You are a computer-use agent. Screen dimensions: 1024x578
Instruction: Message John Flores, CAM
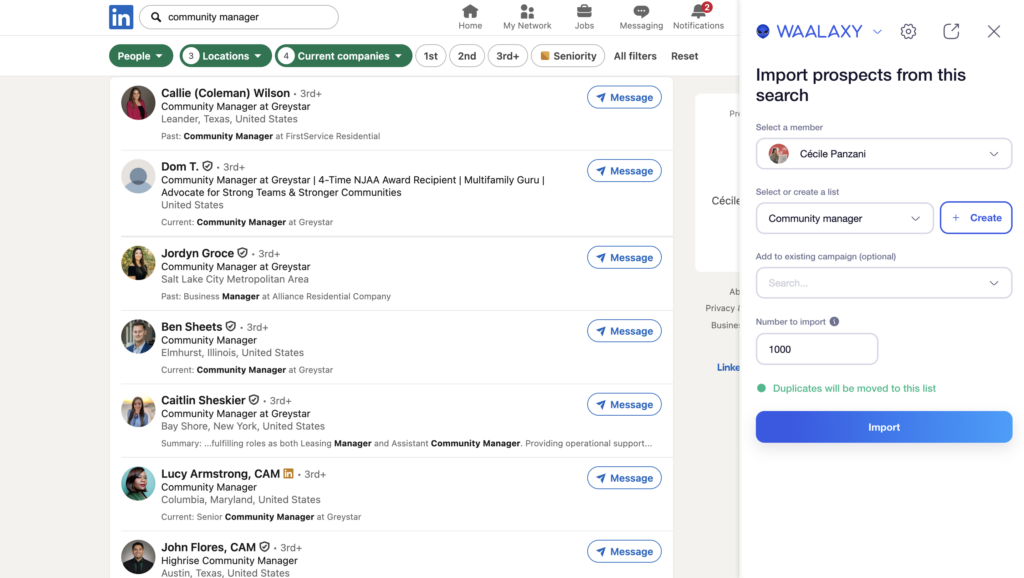(624, 551)
